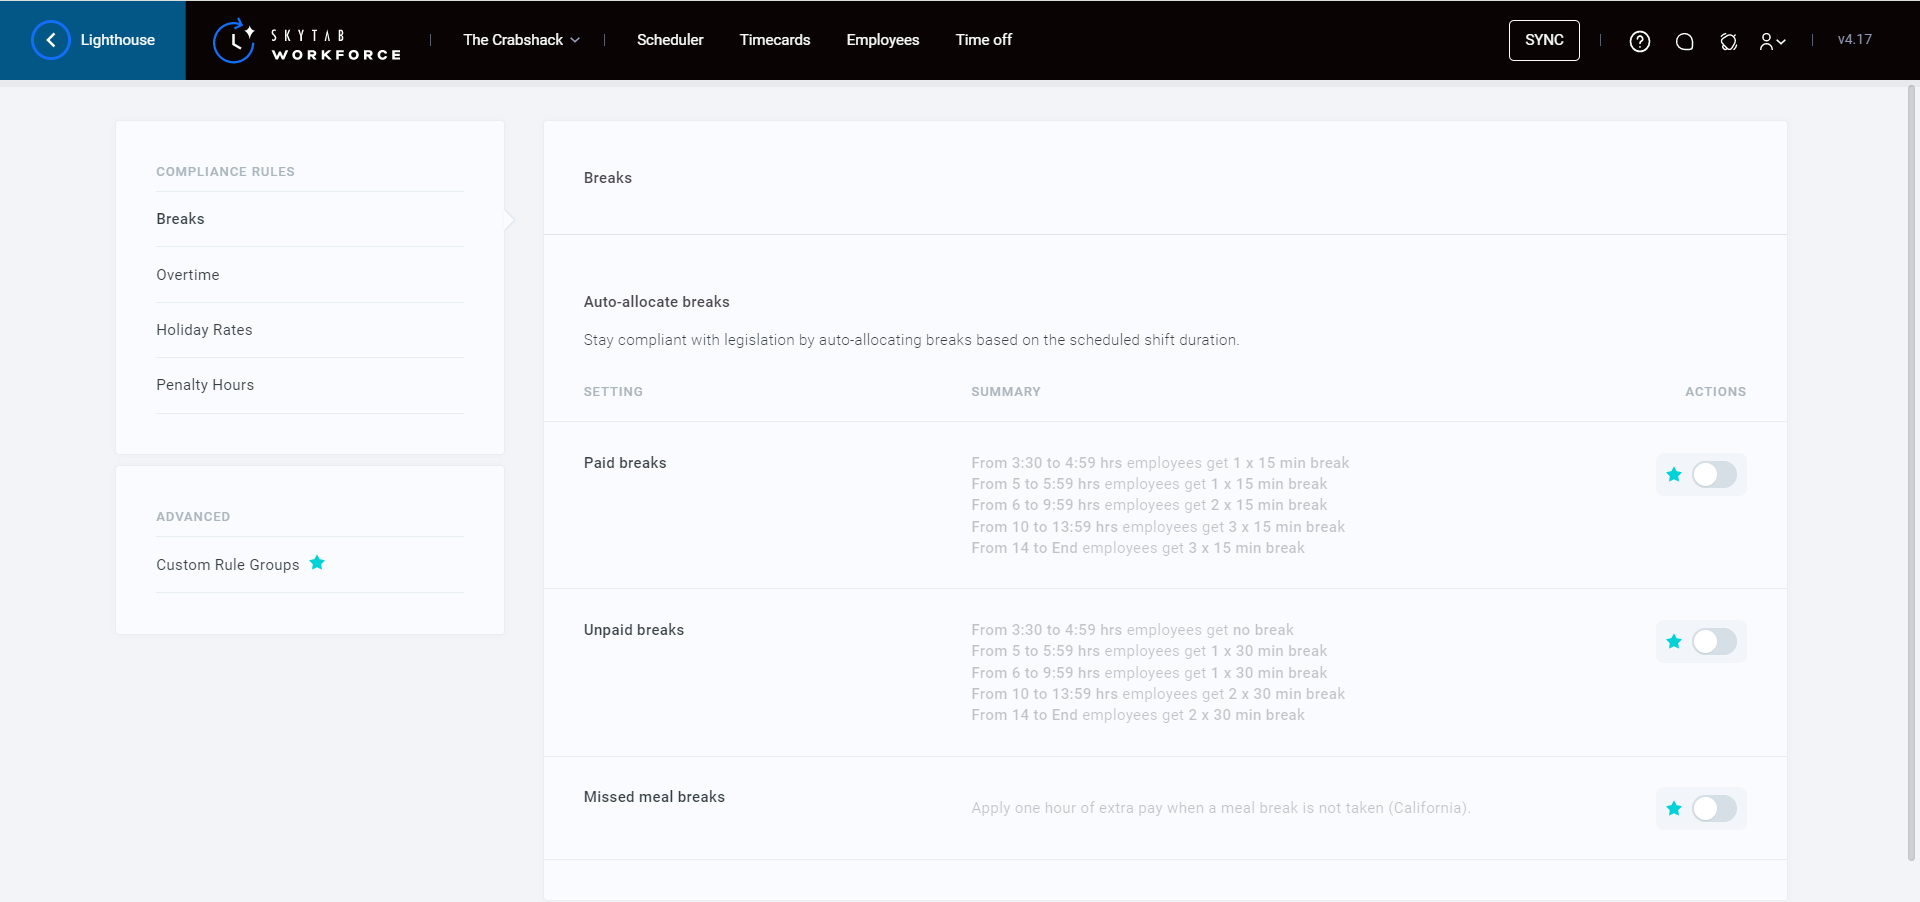Click star icon beside Missed meal breaks toggle

pos(1674,808)
